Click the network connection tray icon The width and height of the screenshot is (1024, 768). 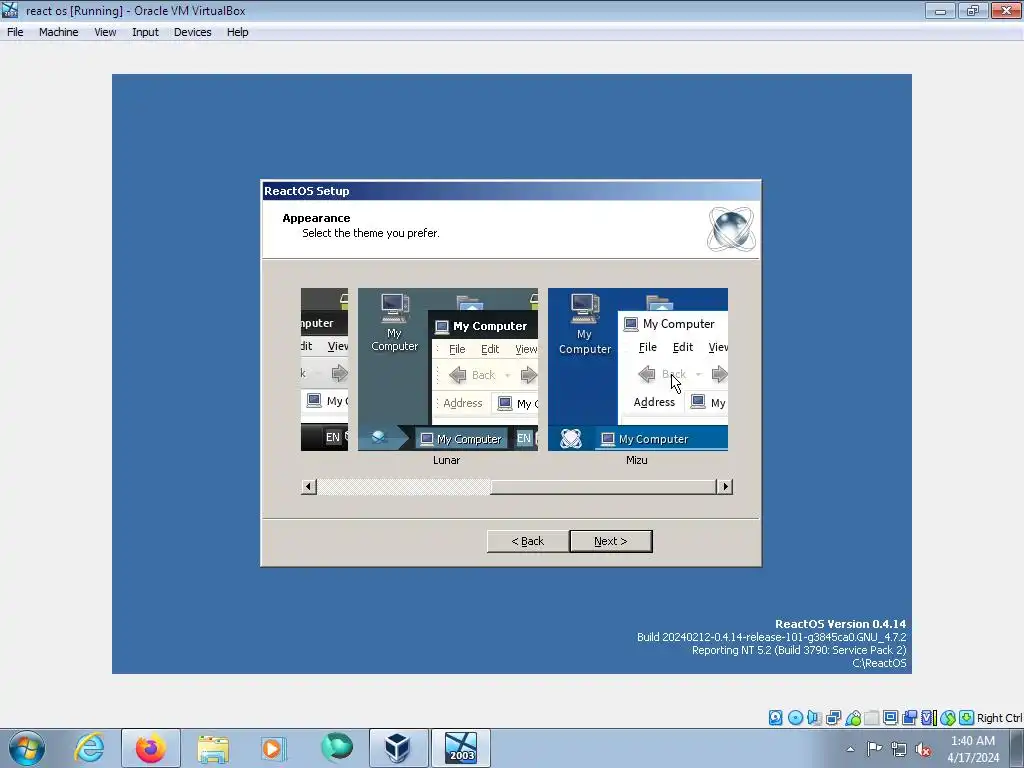click(x=899, y=750)
